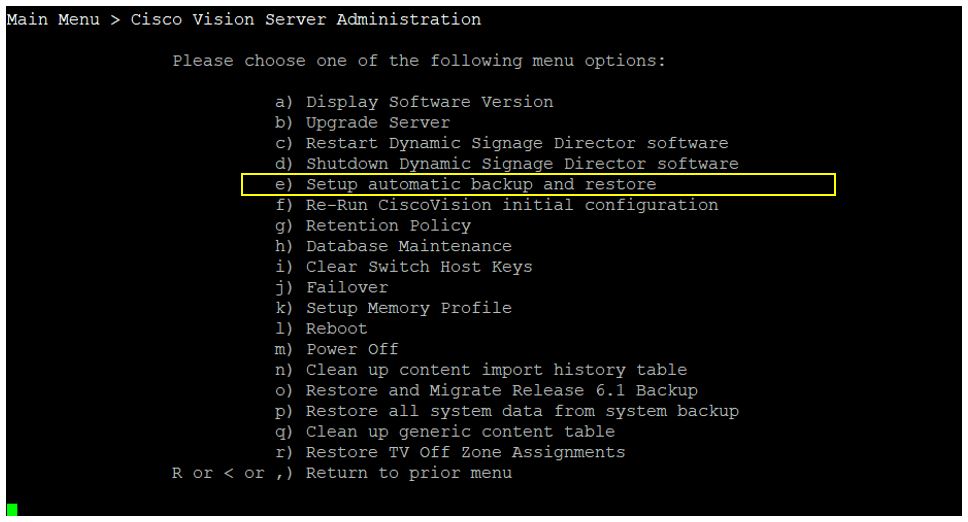Open Setup automatic backup and restore
This screenshot has width=968, height=522.
(481, 185)
